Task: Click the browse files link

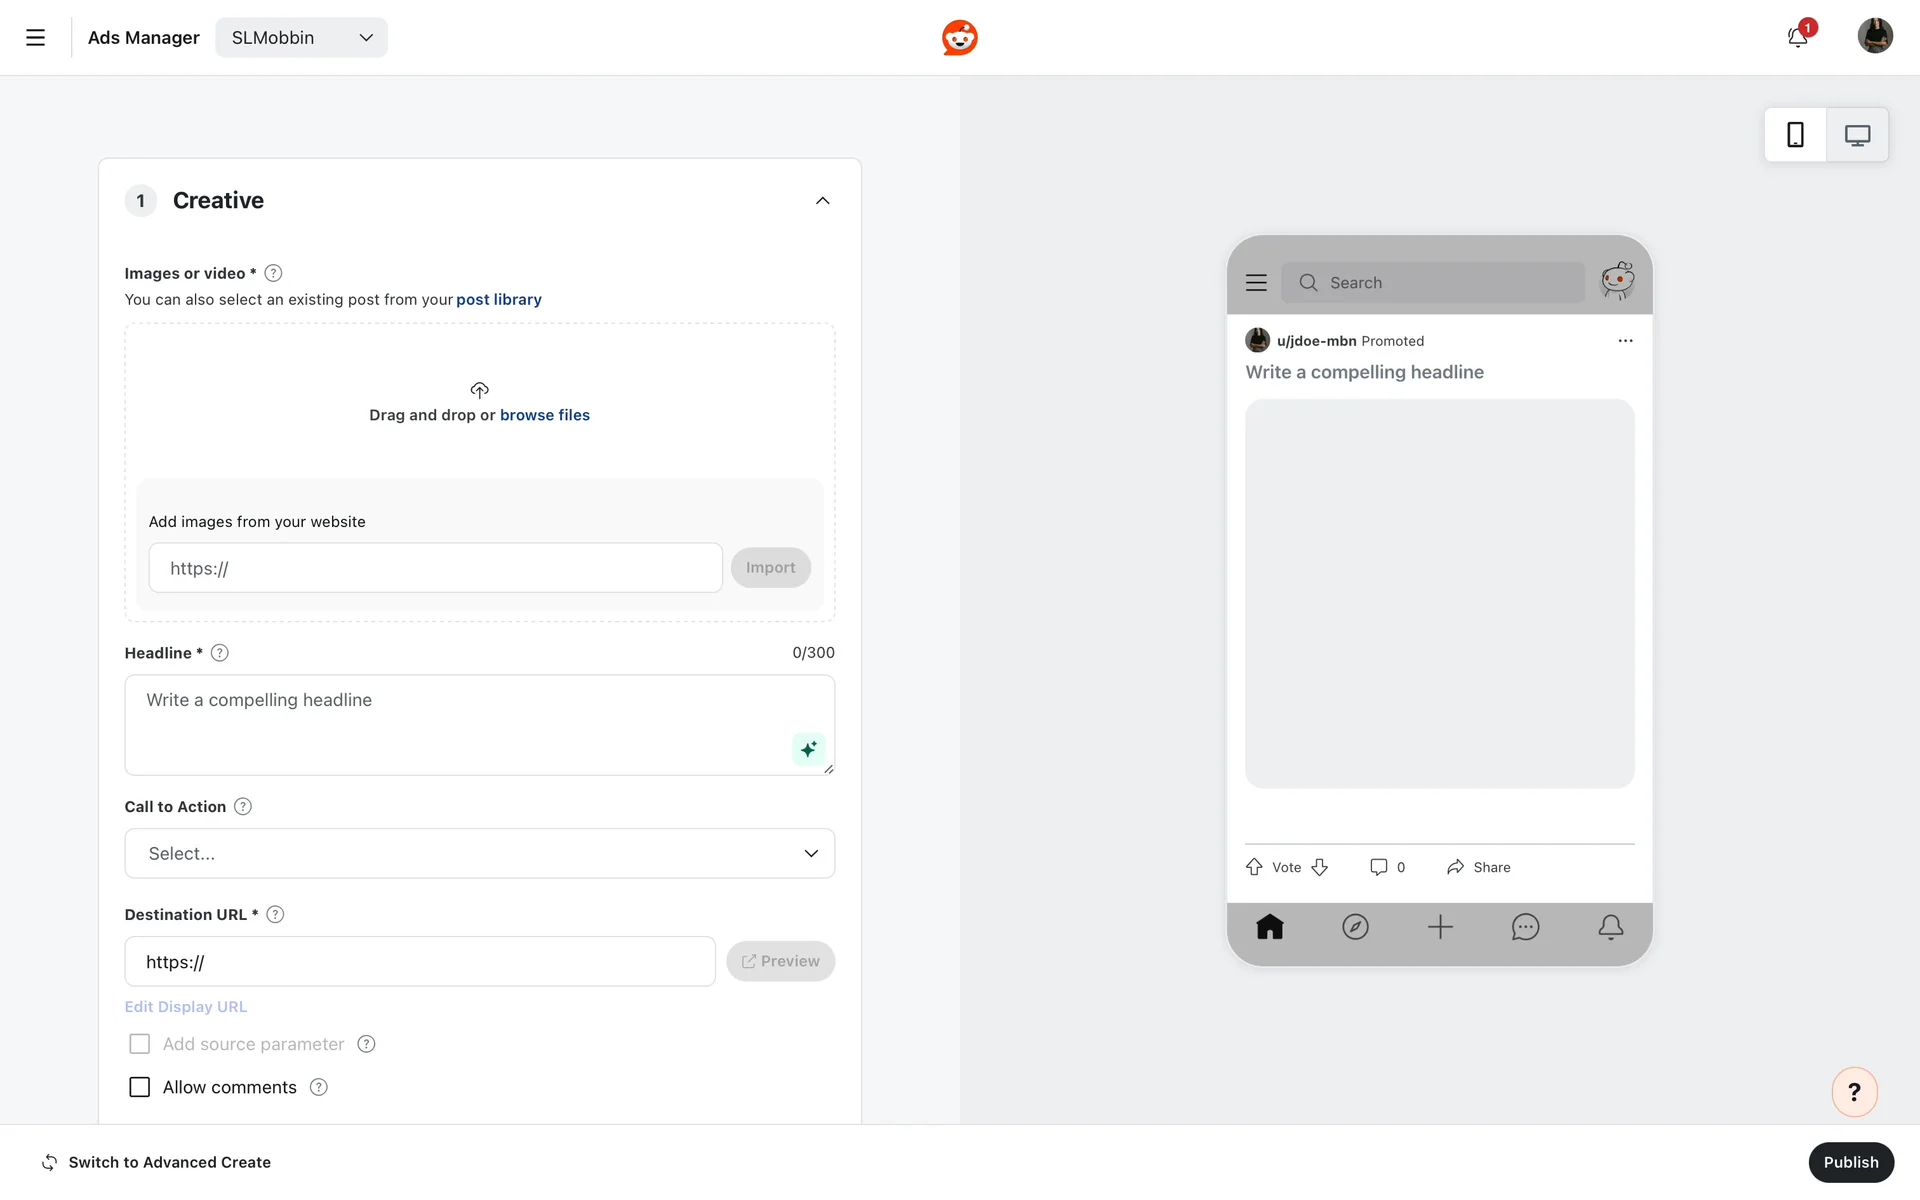Action: (544, 415)
